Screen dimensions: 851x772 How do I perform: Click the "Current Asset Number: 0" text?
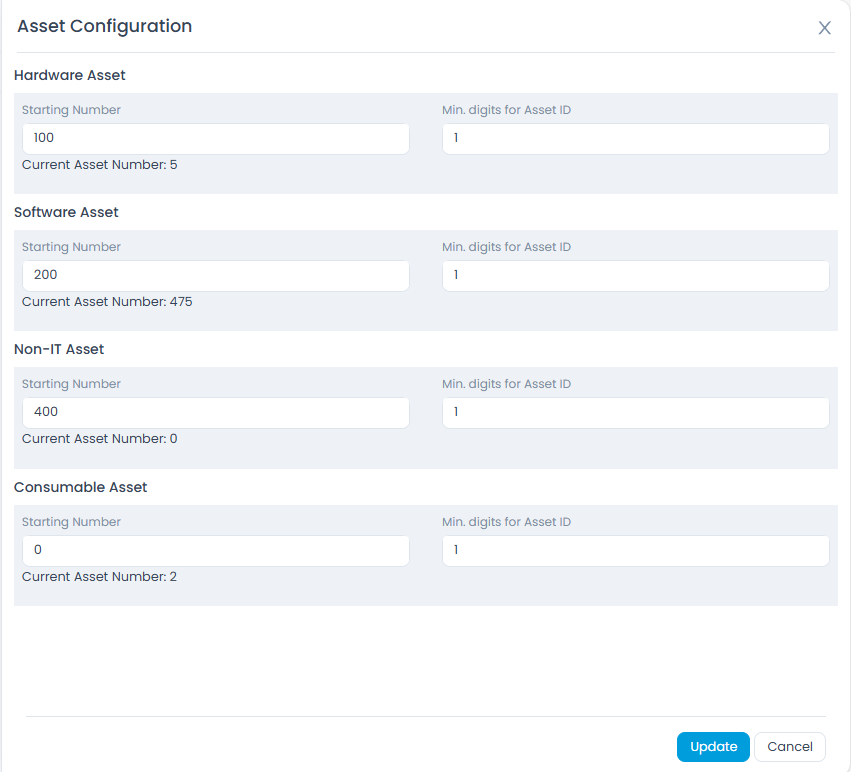click(99, 438)
